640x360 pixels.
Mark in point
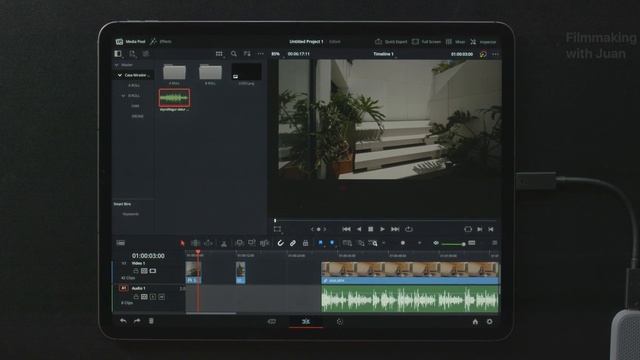[x=480, y=229]
